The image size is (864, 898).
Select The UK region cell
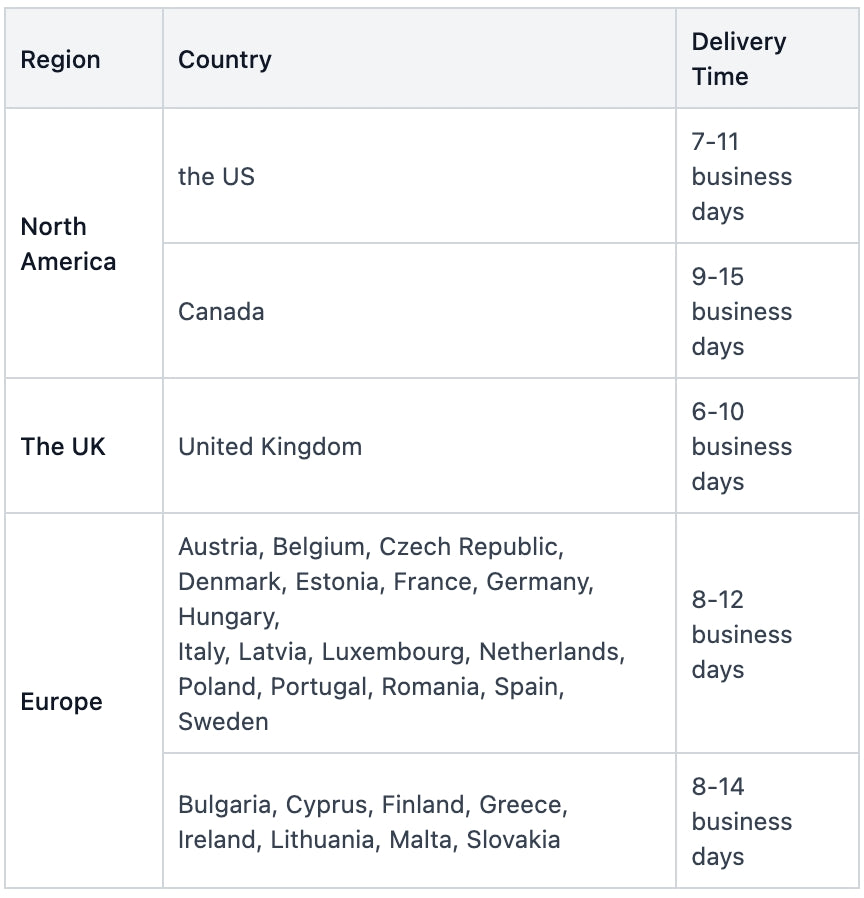[x=63, y=447]
